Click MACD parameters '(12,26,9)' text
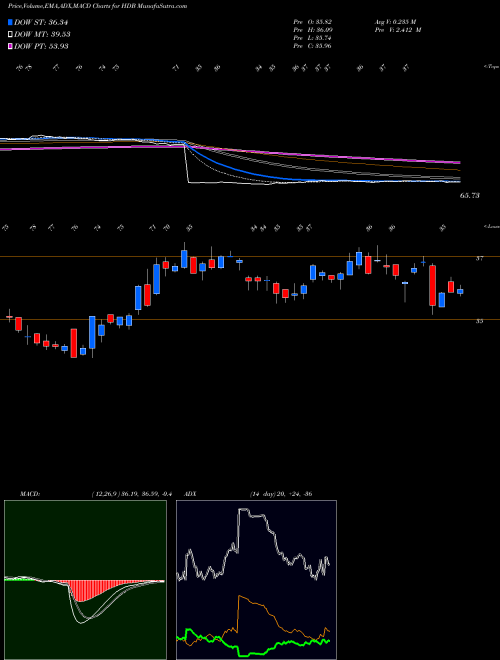The width and height of the screenshot is (500, 660). pos(105,494)
